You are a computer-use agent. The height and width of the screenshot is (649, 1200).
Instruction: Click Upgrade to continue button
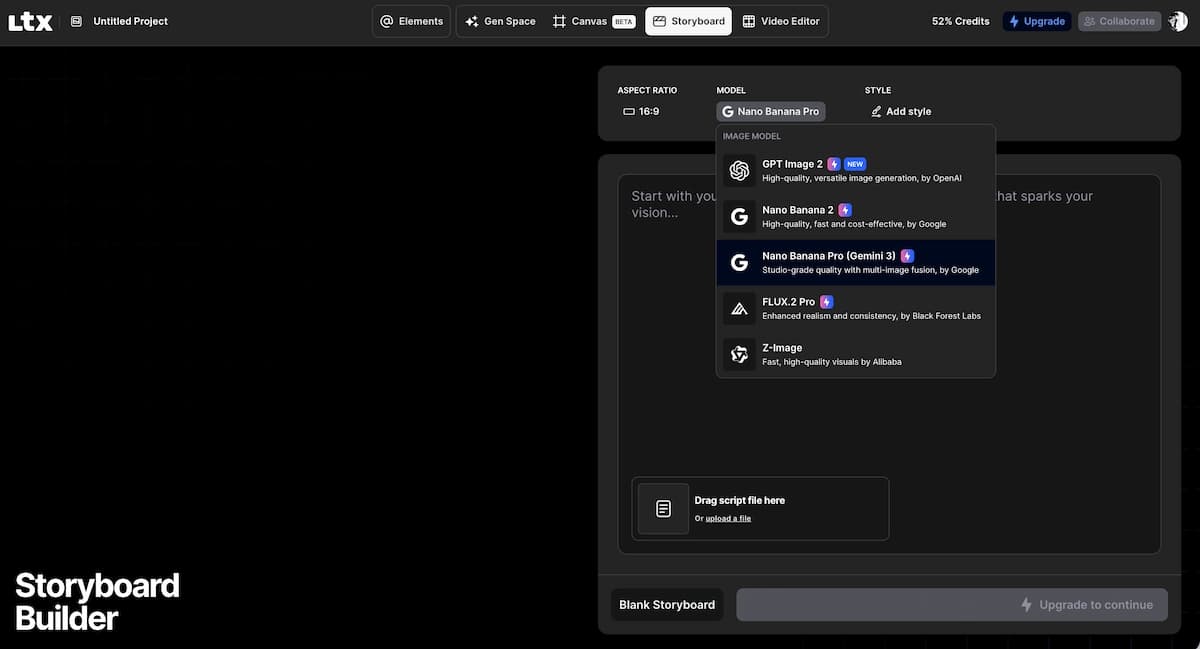[952, 605]
